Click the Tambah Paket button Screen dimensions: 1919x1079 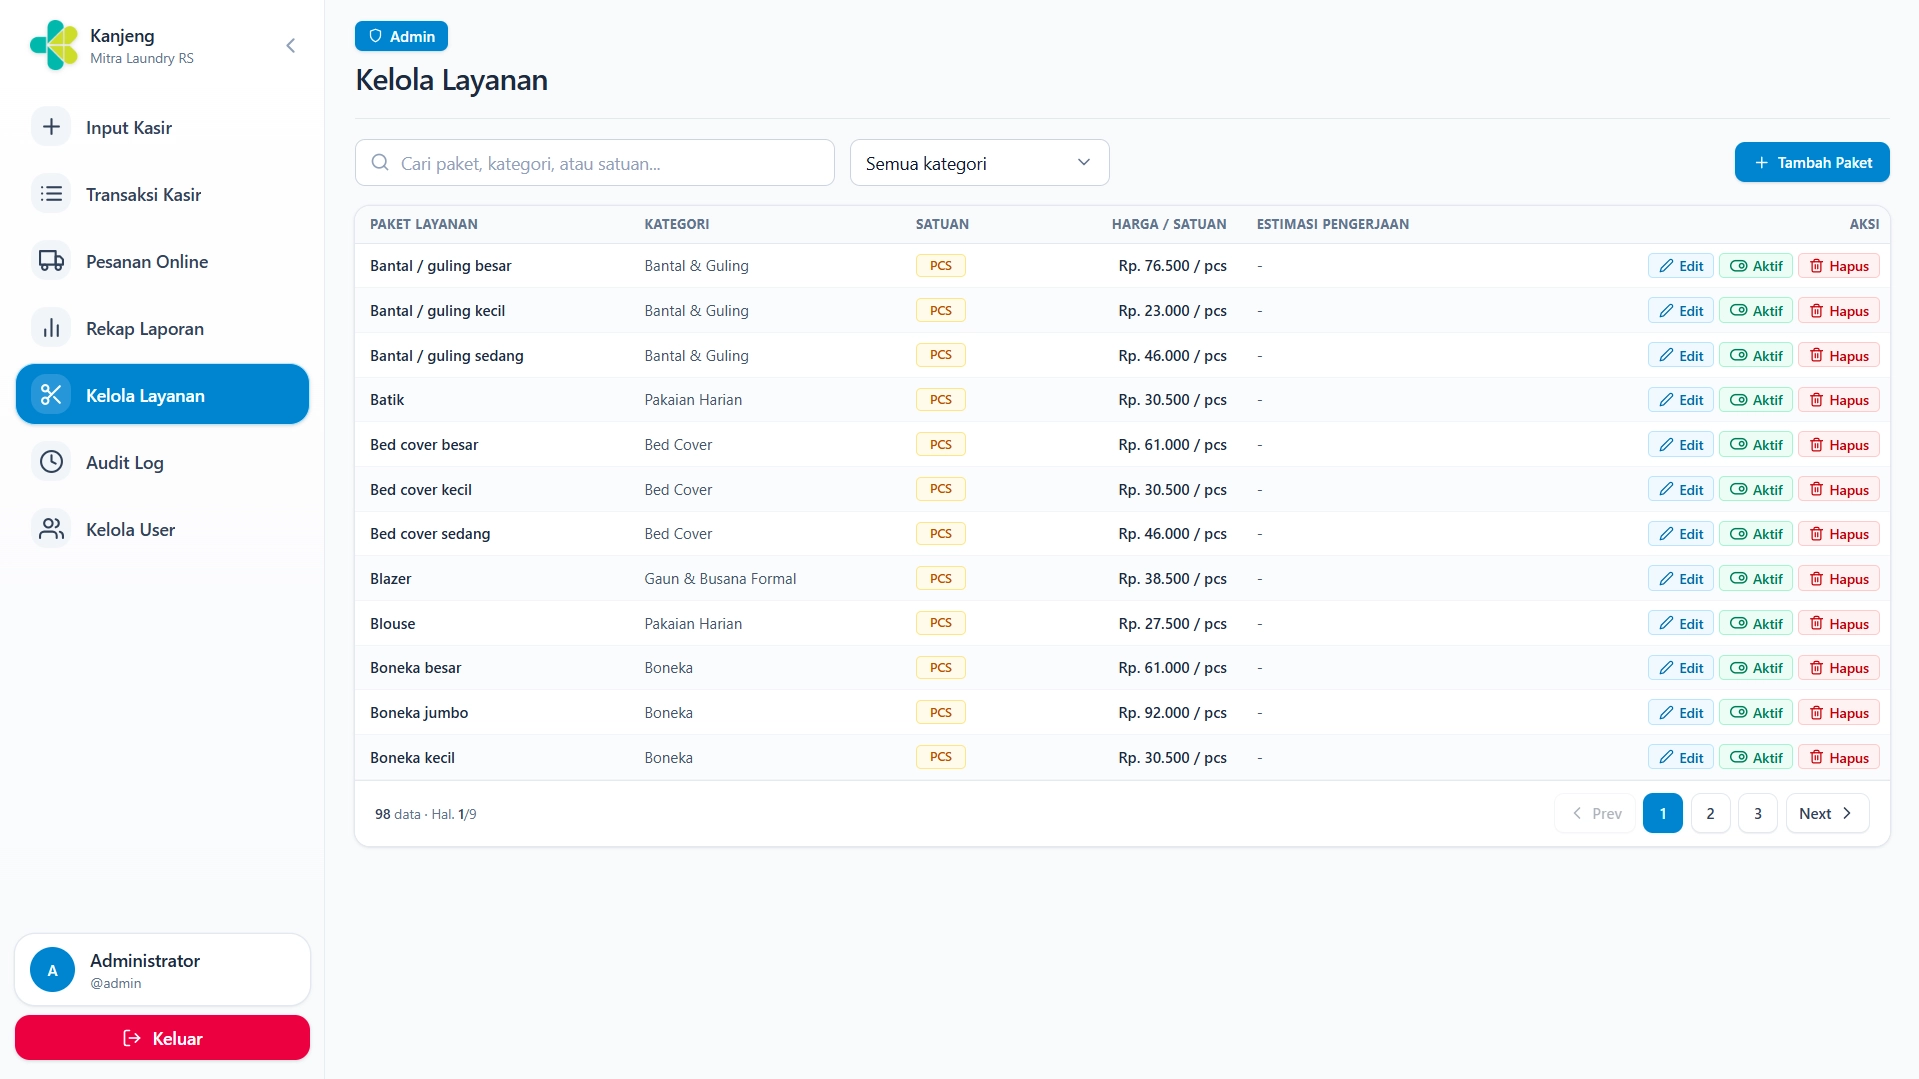[x=1812, y=162]
